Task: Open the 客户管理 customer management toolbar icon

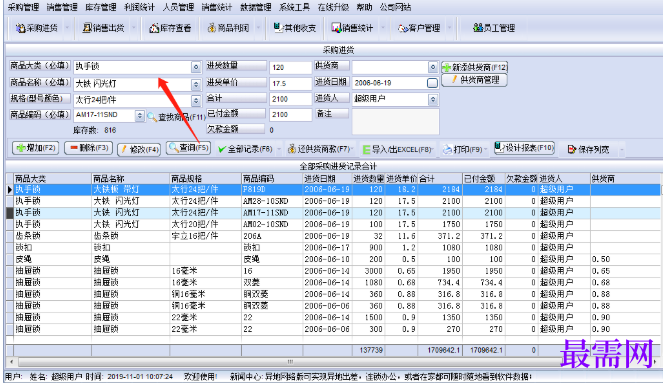Action: (x=419, y=28)
